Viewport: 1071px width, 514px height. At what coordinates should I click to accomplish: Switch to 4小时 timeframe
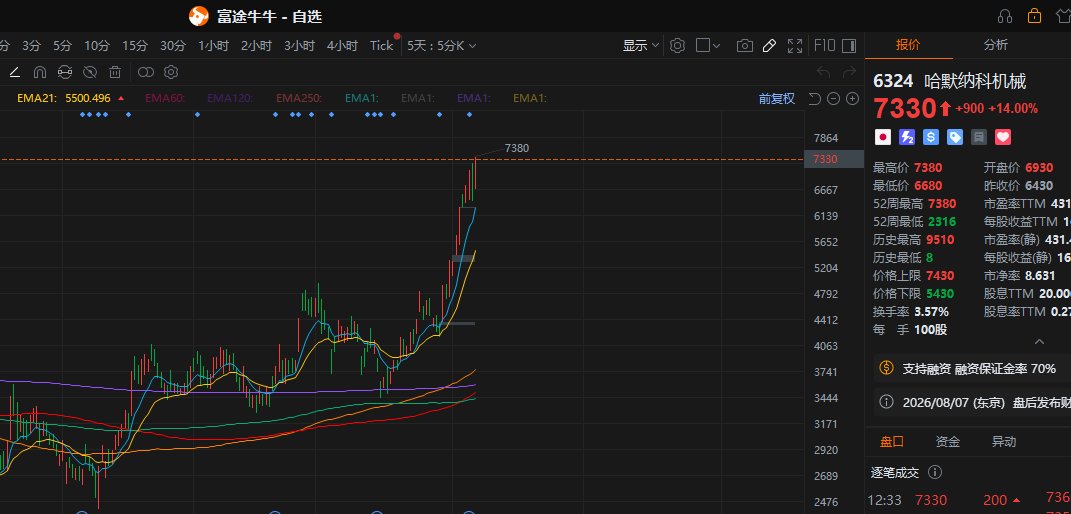(x=342, y=46)
